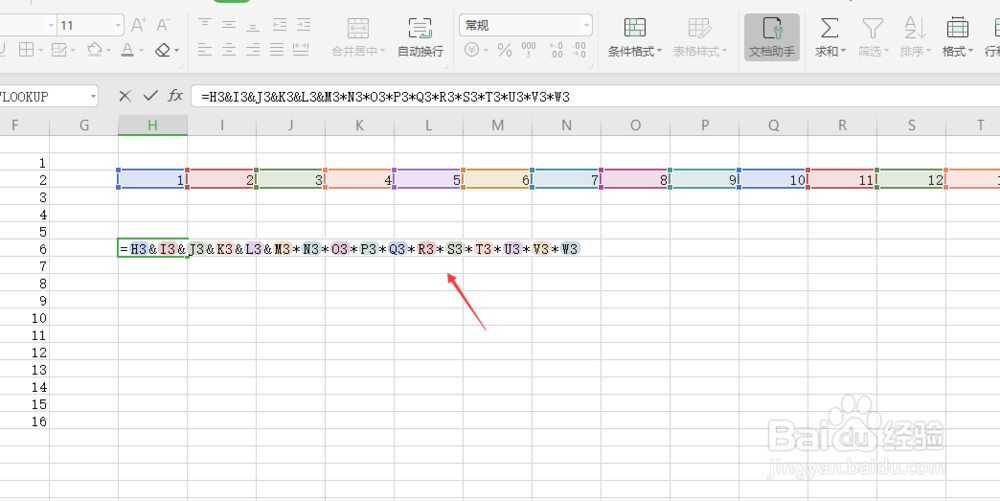Apply justified alignment
The image size is (1000, 501).
(277, 49)
